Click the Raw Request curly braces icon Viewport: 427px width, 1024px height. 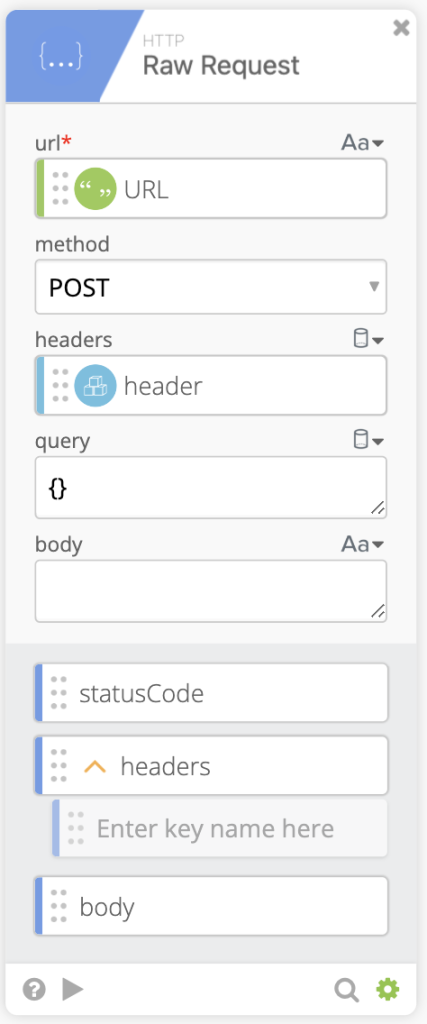point(61,57)
